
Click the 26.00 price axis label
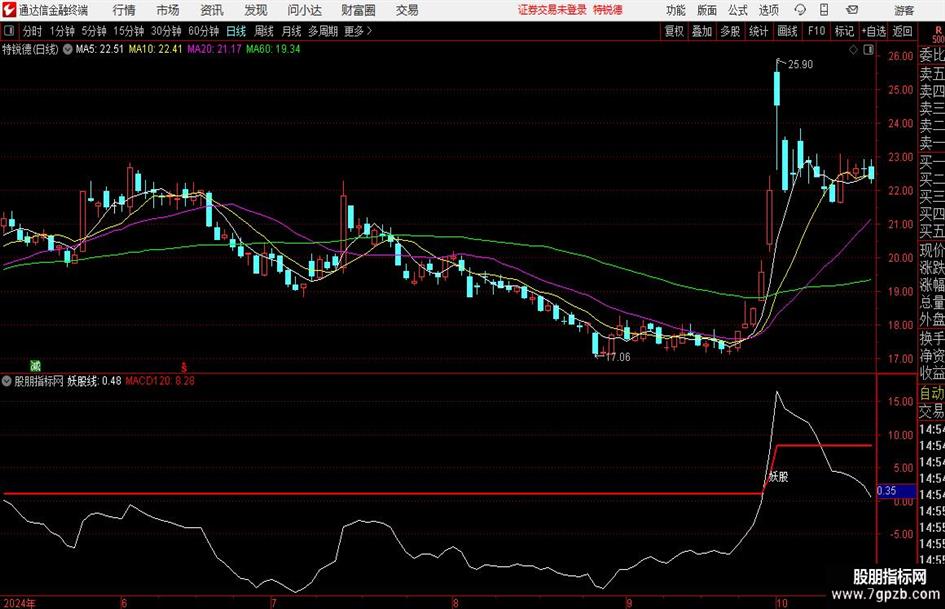point(900,56)
